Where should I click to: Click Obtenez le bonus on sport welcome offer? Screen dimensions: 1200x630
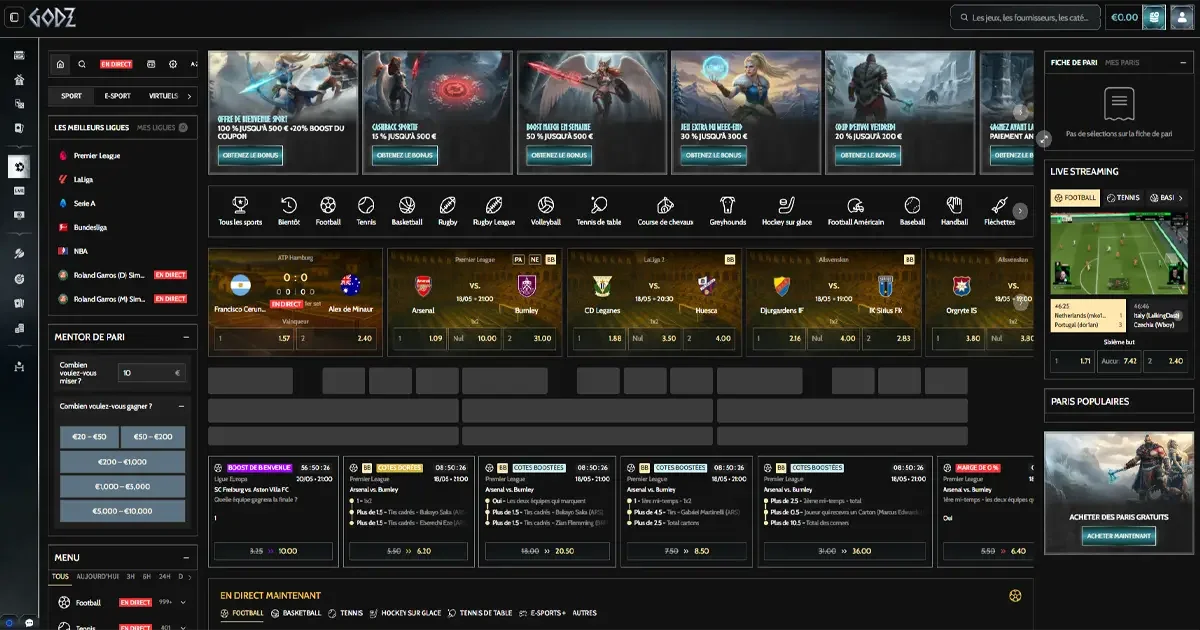coord(250,156)
